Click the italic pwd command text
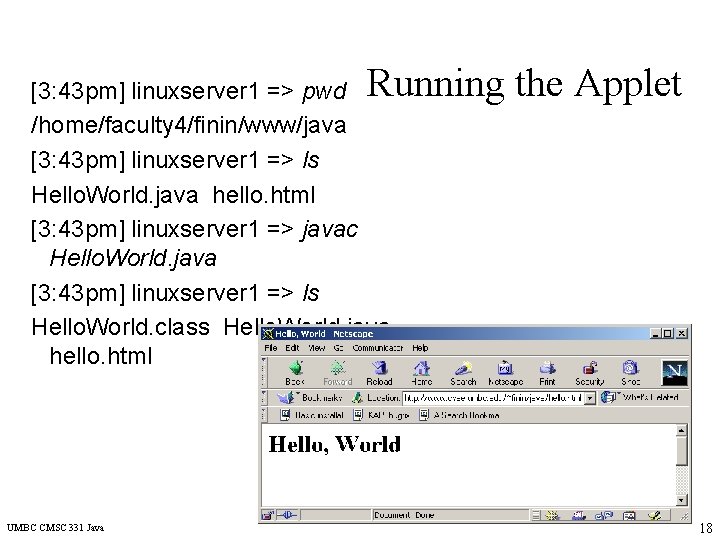Screen dimensions: 720x540 click(x=324, y=92)
